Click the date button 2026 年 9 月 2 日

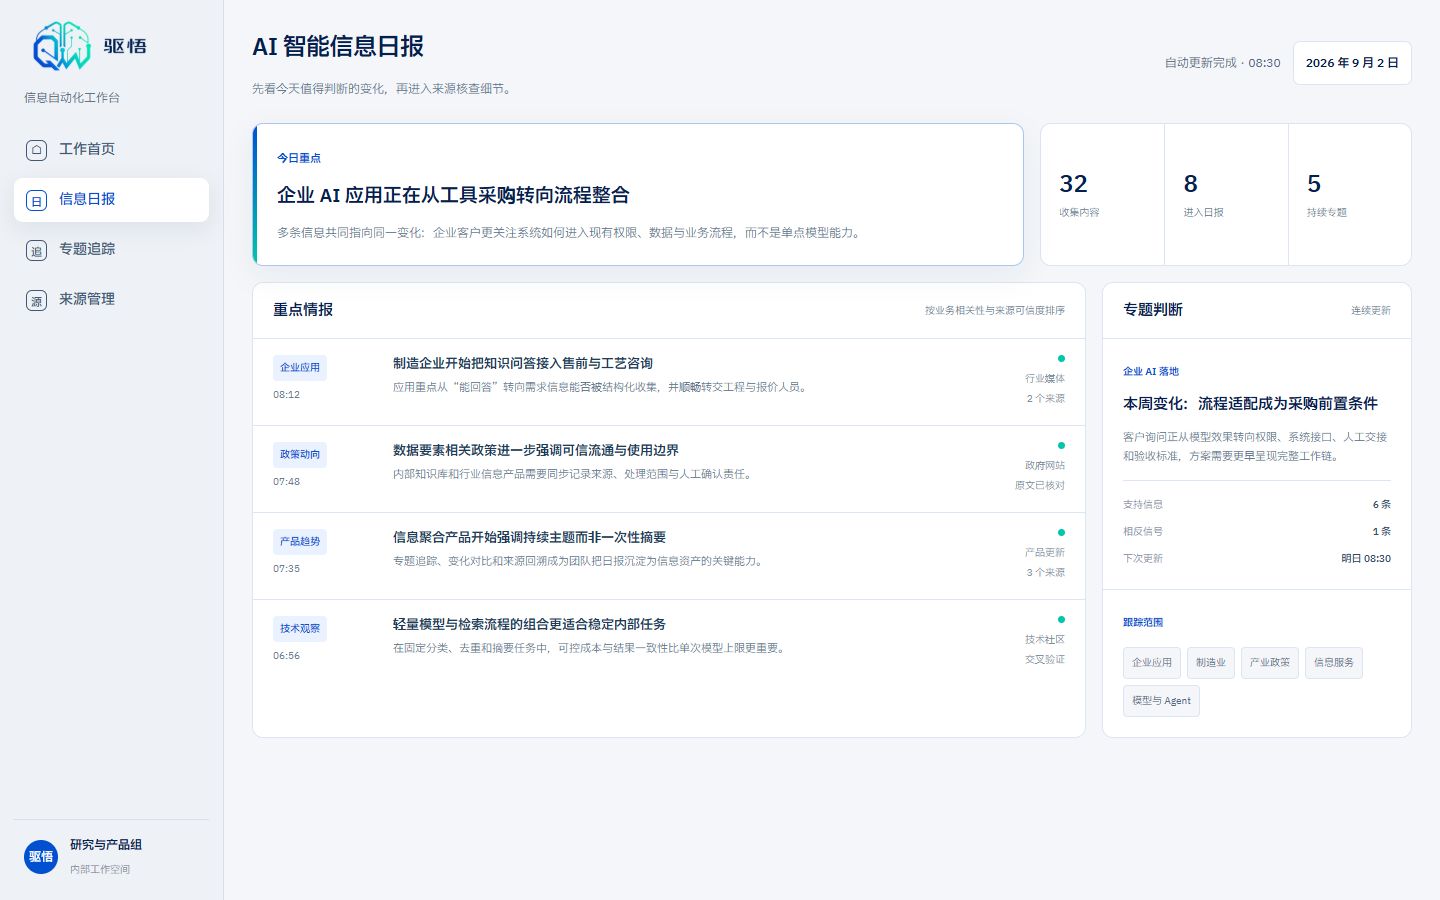coord(1352,63)
